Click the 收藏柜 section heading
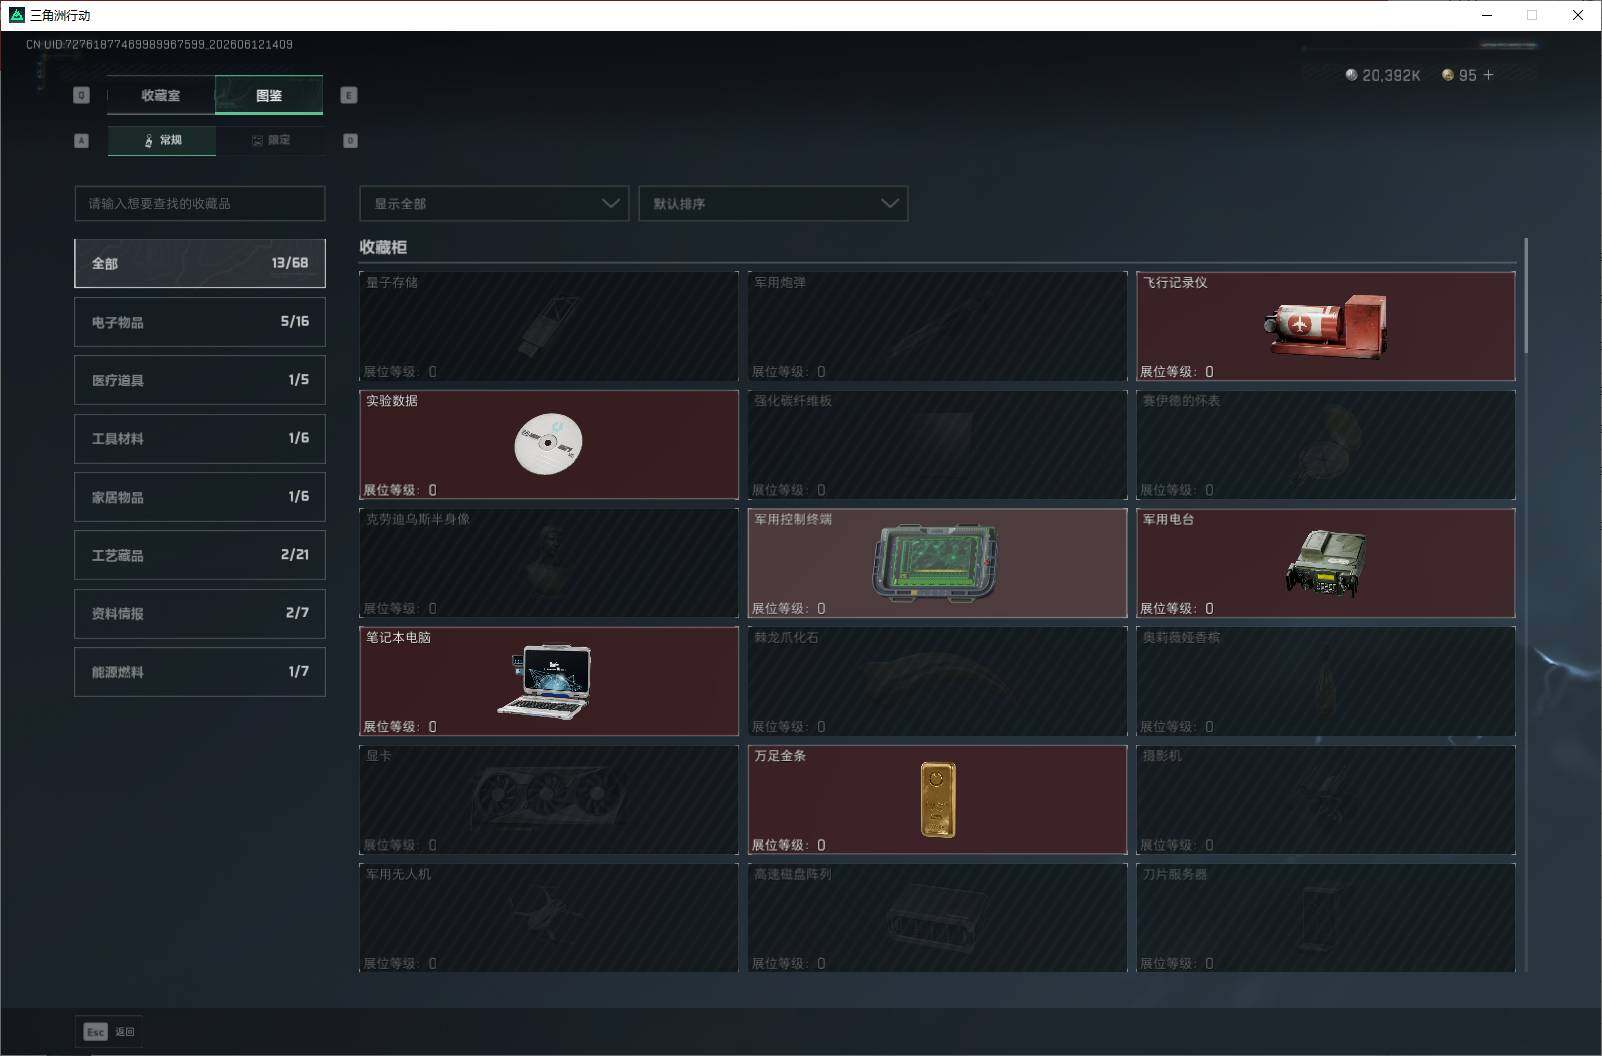The width and height of the screenshot is (1602, 1056). (x=383, y=247)
